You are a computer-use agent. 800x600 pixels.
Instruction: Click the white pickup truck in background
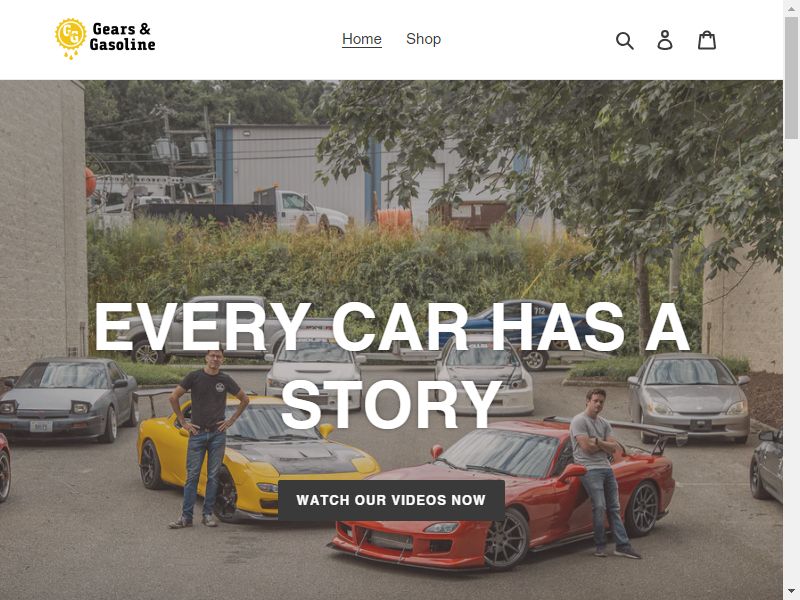(x=301, y=210)
